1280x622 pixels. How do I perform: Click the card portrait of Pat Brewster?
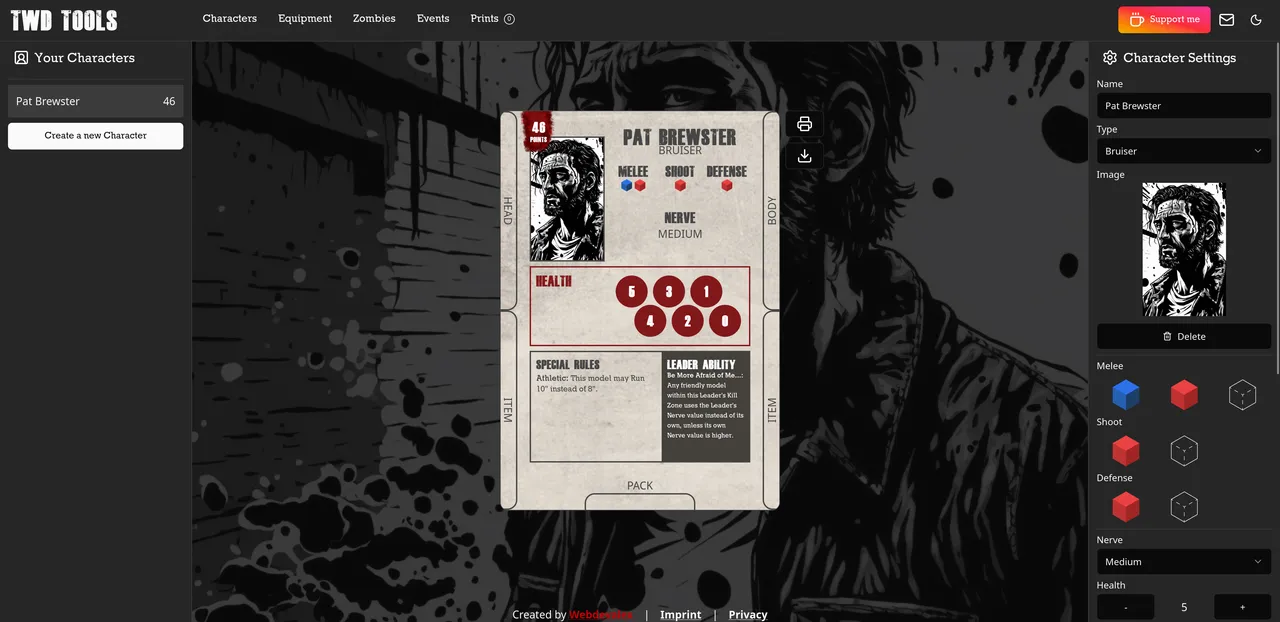pos(567,199)
